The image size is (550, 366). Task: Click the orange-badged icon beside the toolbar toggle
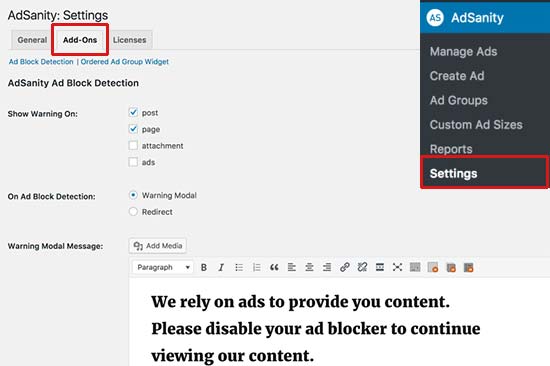tap(433, 267)
